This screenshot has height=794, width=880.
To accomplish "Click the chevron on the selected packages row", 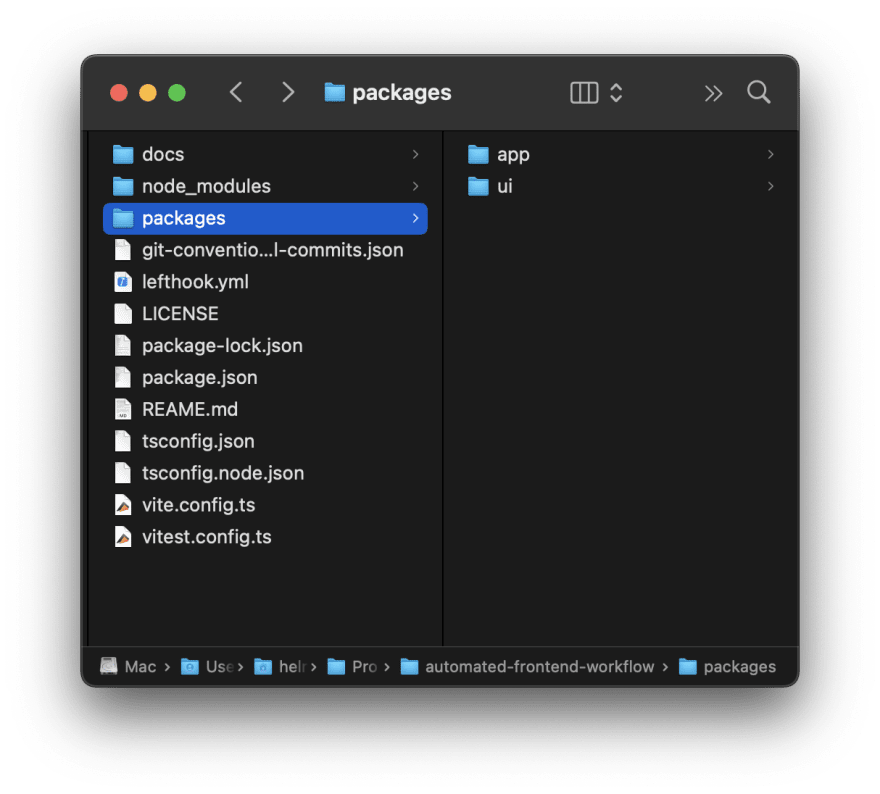I will (x=415, y=218).
